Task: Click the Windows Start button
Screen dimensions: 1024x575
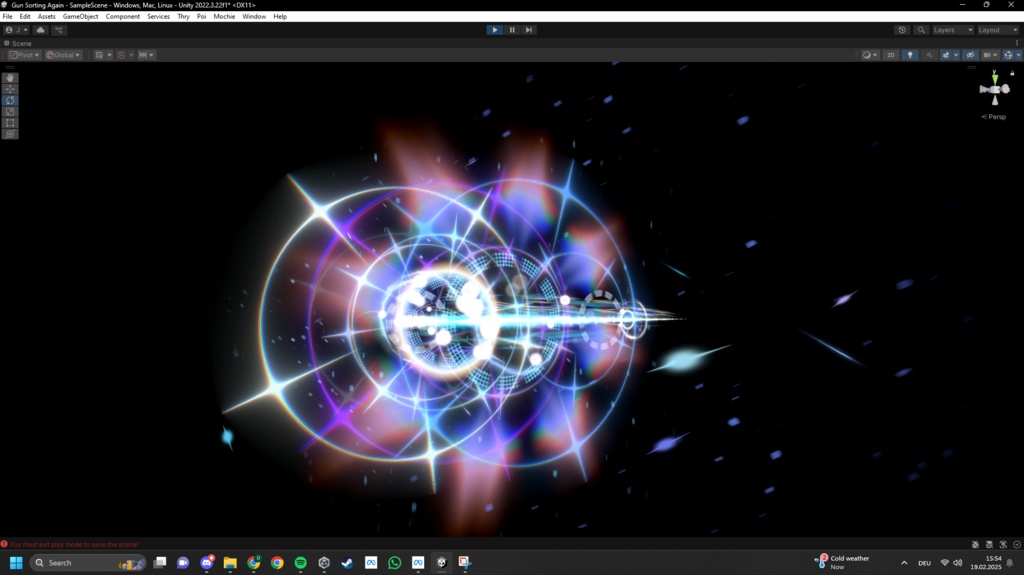Action: point(16,563)
